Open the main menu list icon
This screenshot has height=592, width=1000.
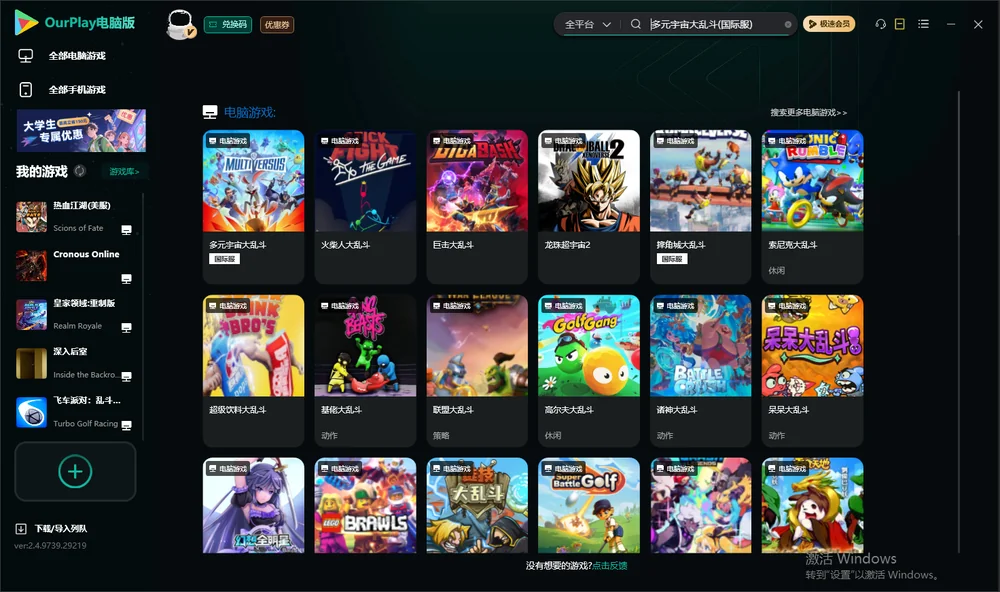click(923, 24)
